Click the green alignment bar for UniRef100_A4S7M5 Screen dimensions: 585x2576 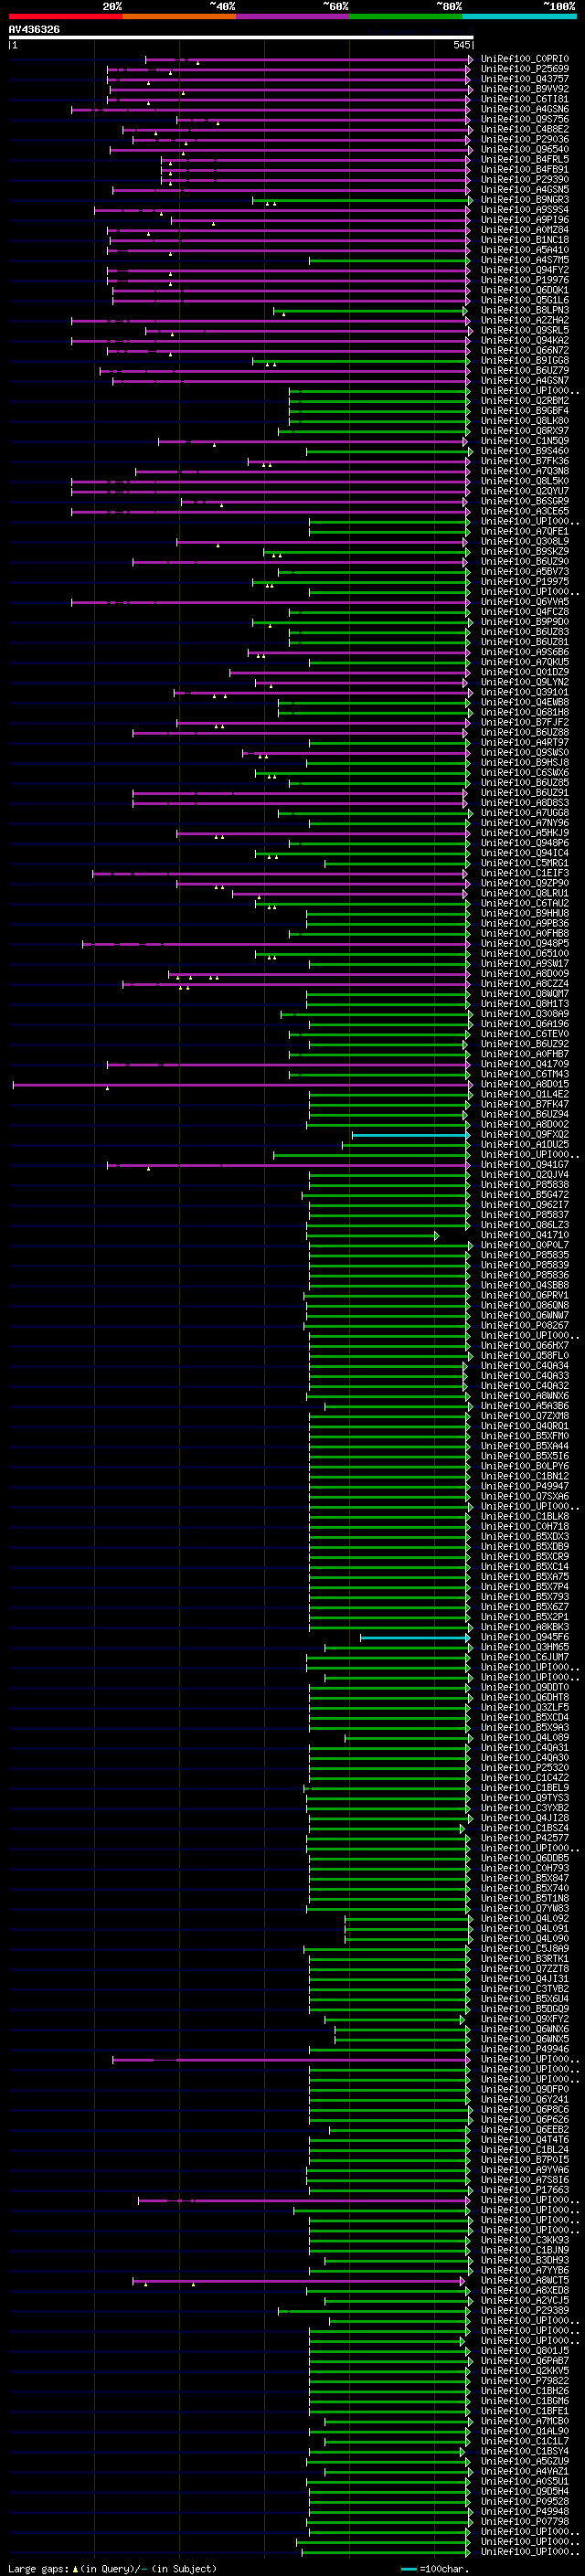coord(389,260)
